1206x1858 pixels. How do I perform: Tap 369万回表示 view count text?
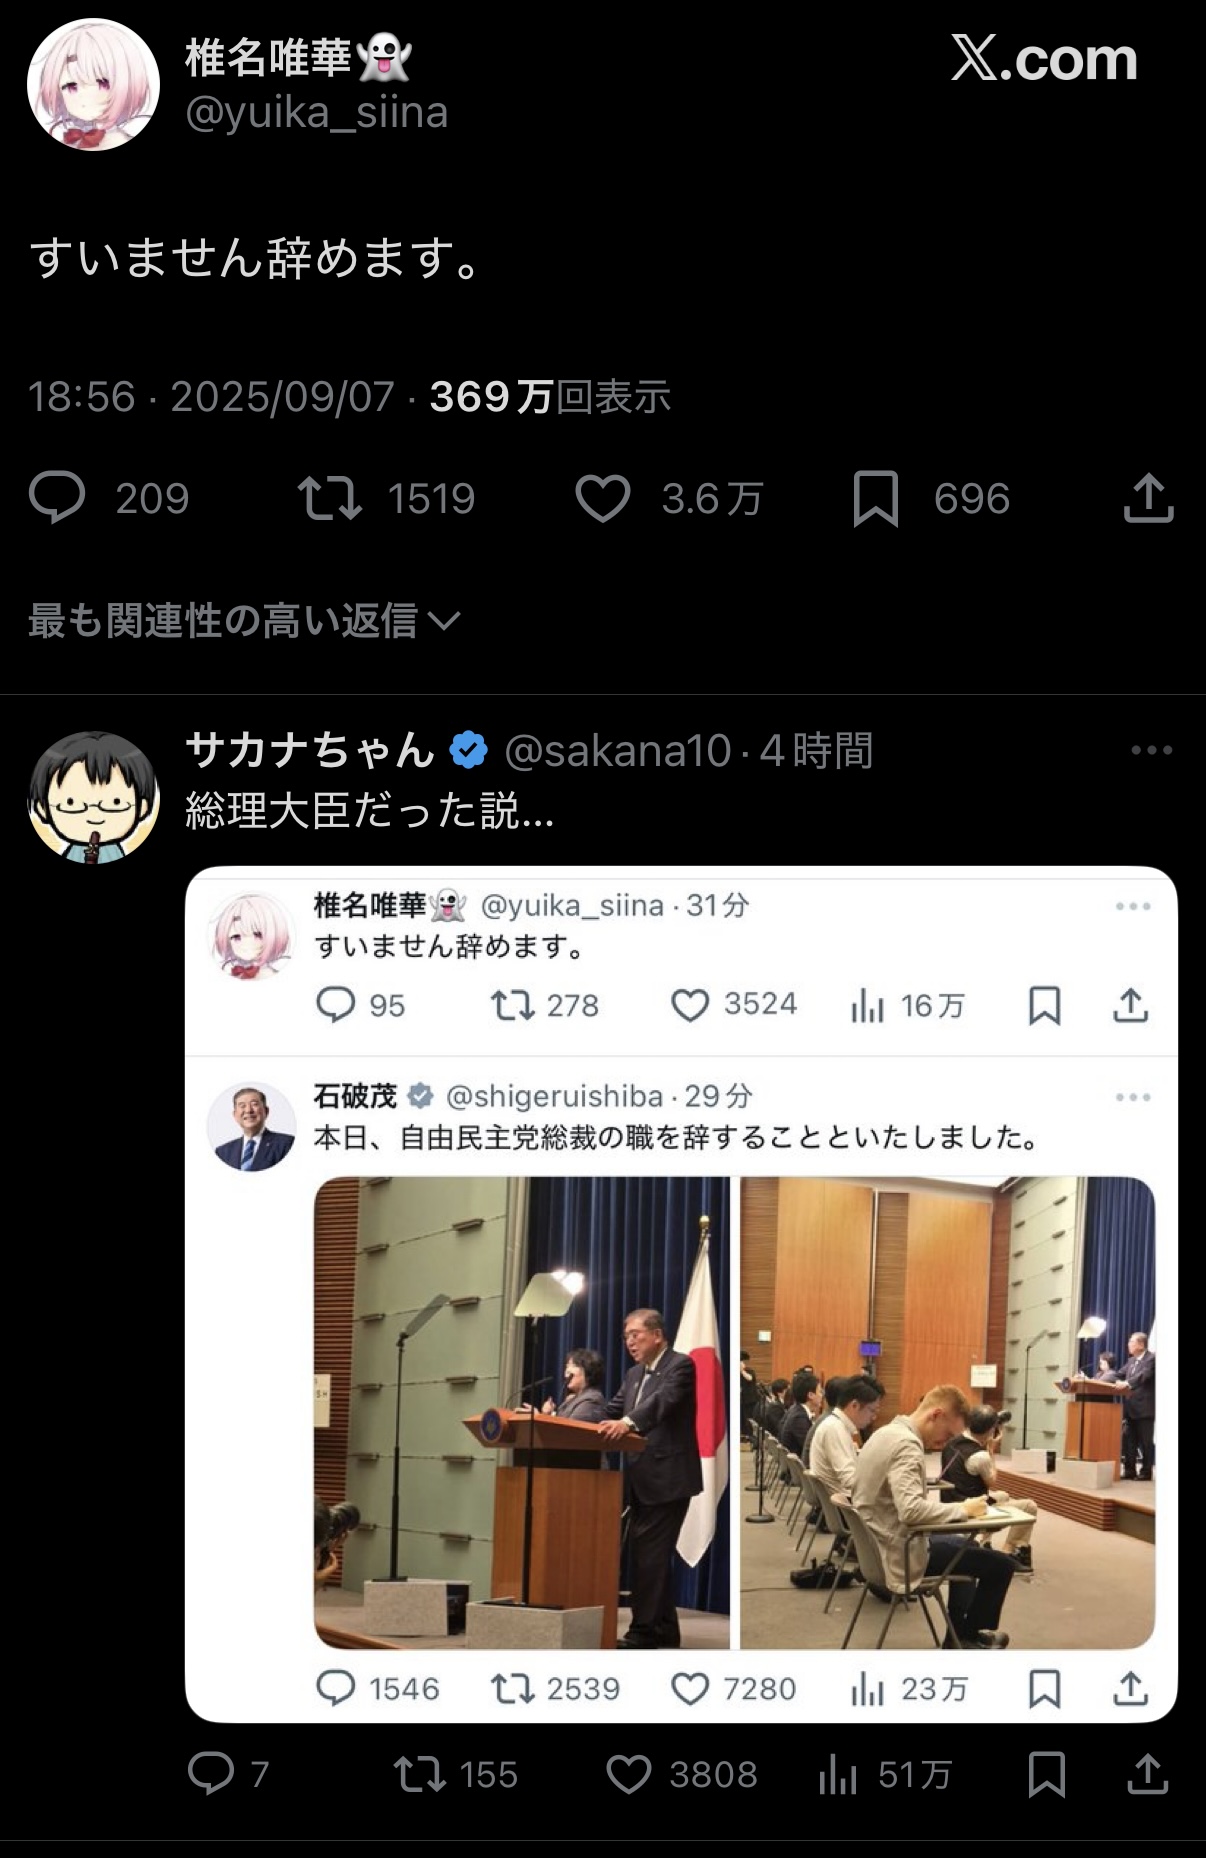550,397
